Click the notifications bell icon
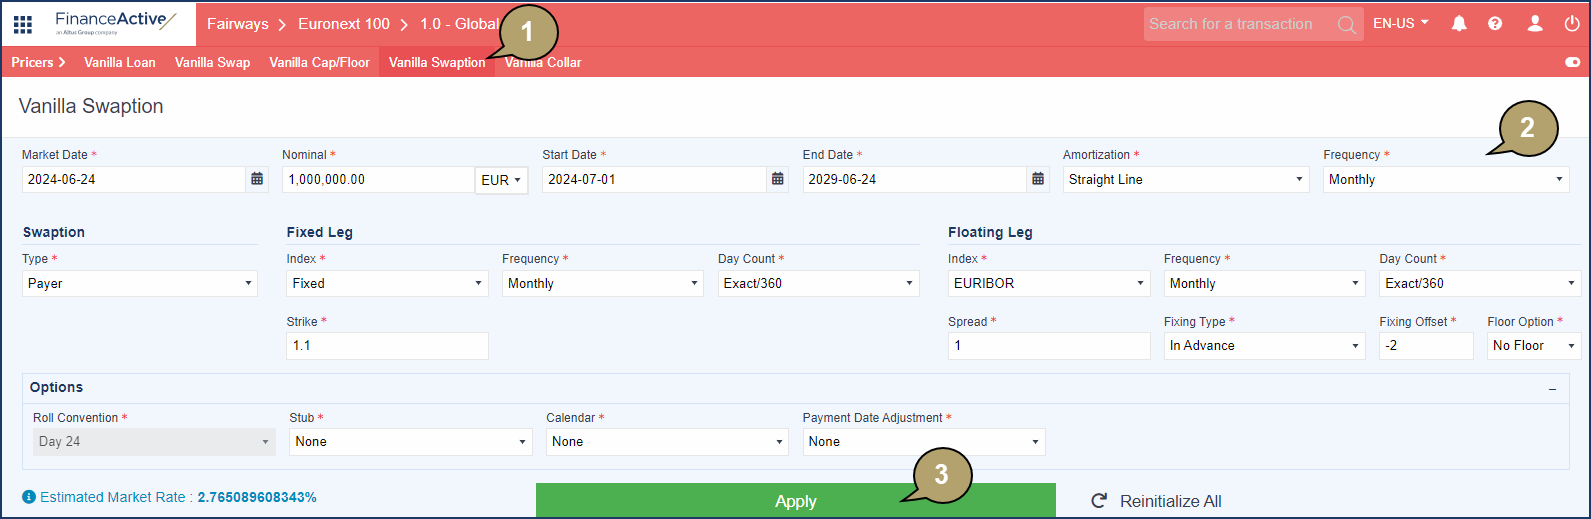The height and width of the screenshot is (519, 1591). [x=1459, y=24]
